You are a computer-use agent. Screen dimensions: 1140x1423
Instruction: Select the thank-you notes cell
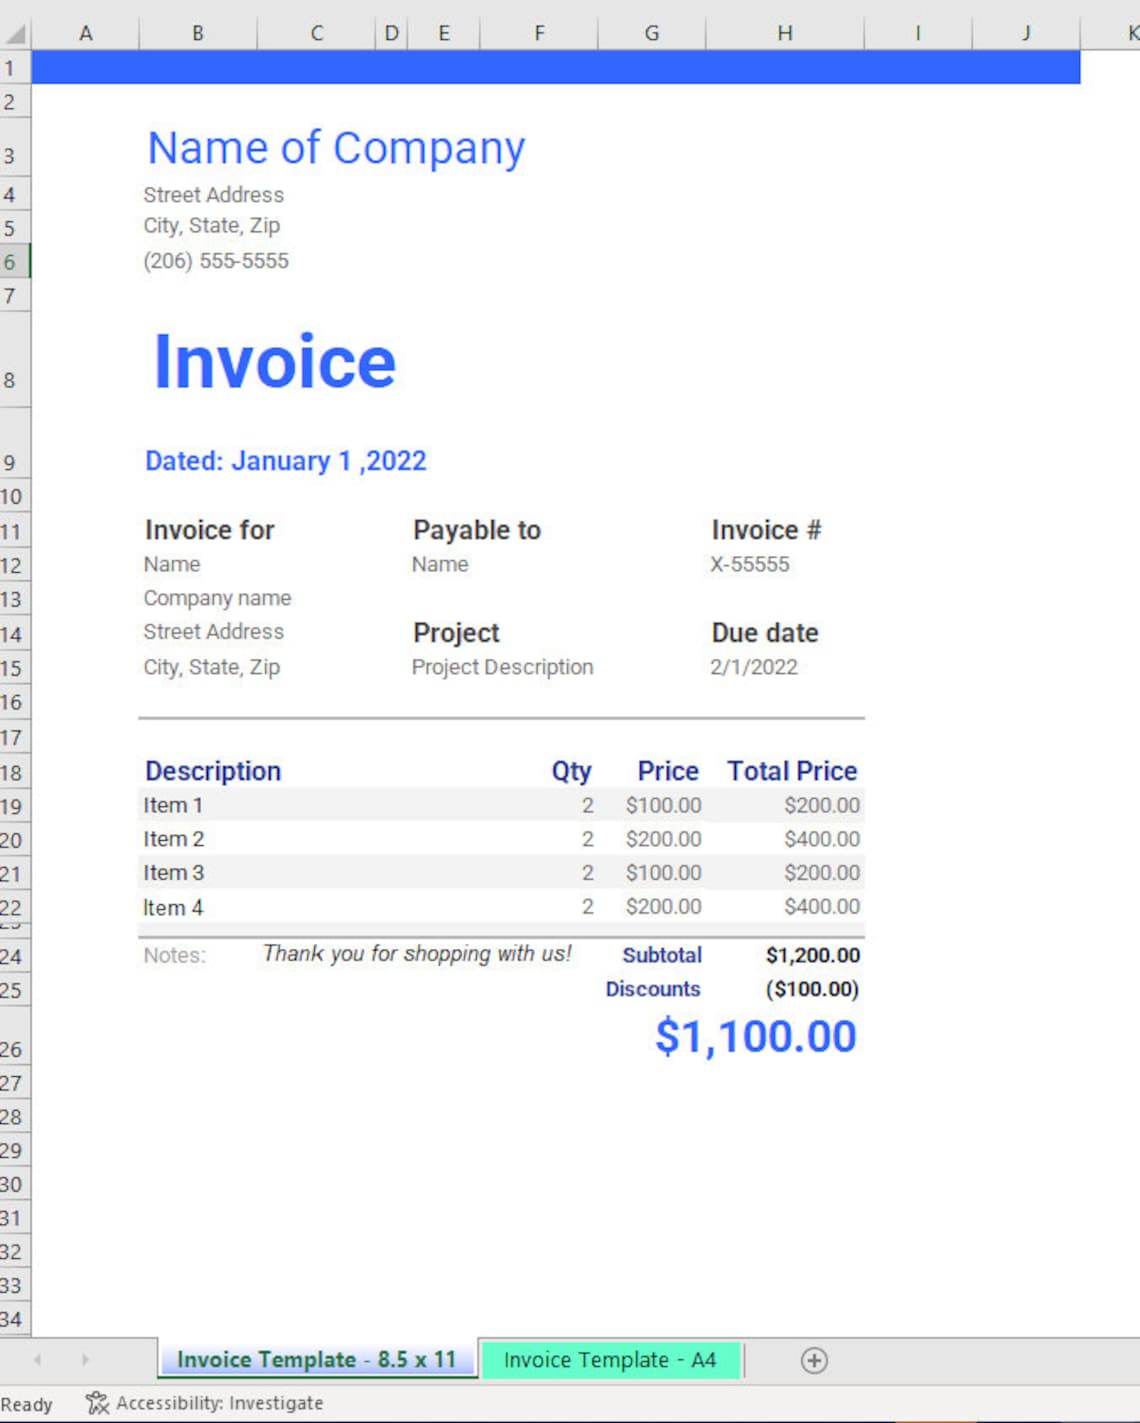[x=415, y=955]
